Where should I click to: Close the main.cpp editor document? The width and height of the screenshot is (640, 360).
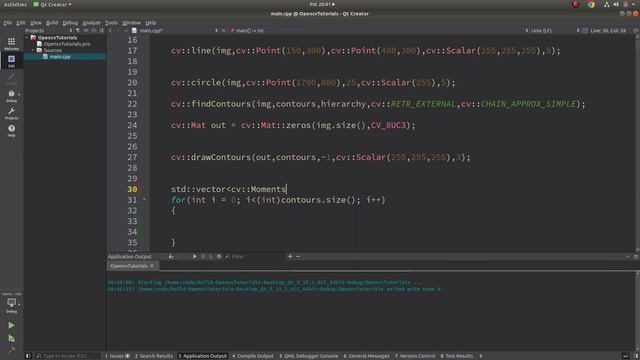(x=223, y=31)
